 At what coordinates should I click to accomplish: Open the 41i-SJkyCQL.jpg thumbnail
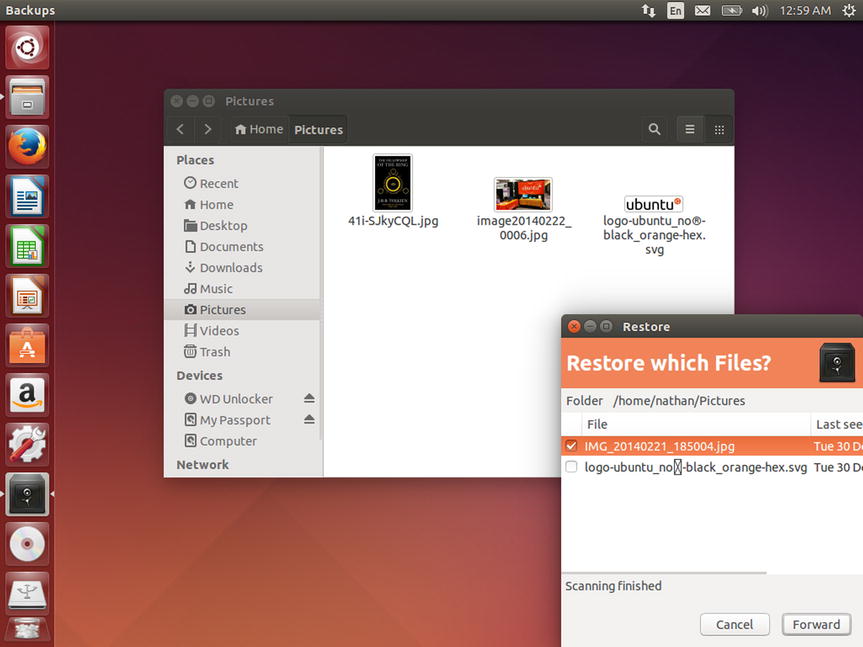[x=393, y=182]
